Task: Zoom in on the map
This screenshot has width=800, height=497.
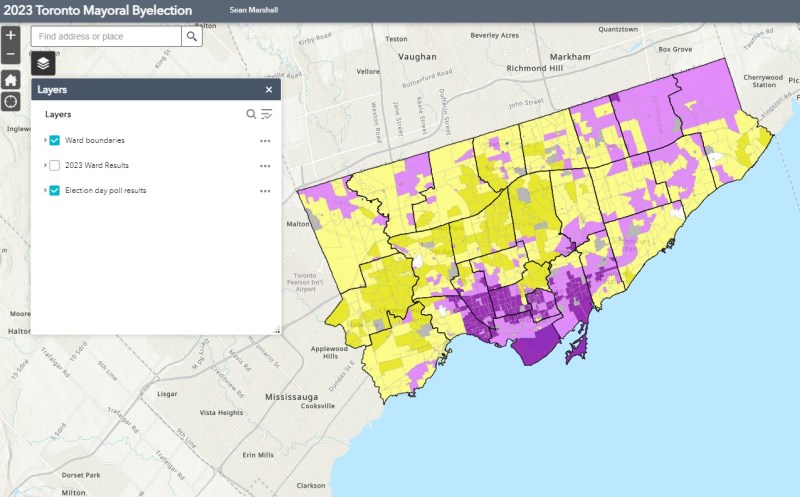Action: [x=11, y=35]
